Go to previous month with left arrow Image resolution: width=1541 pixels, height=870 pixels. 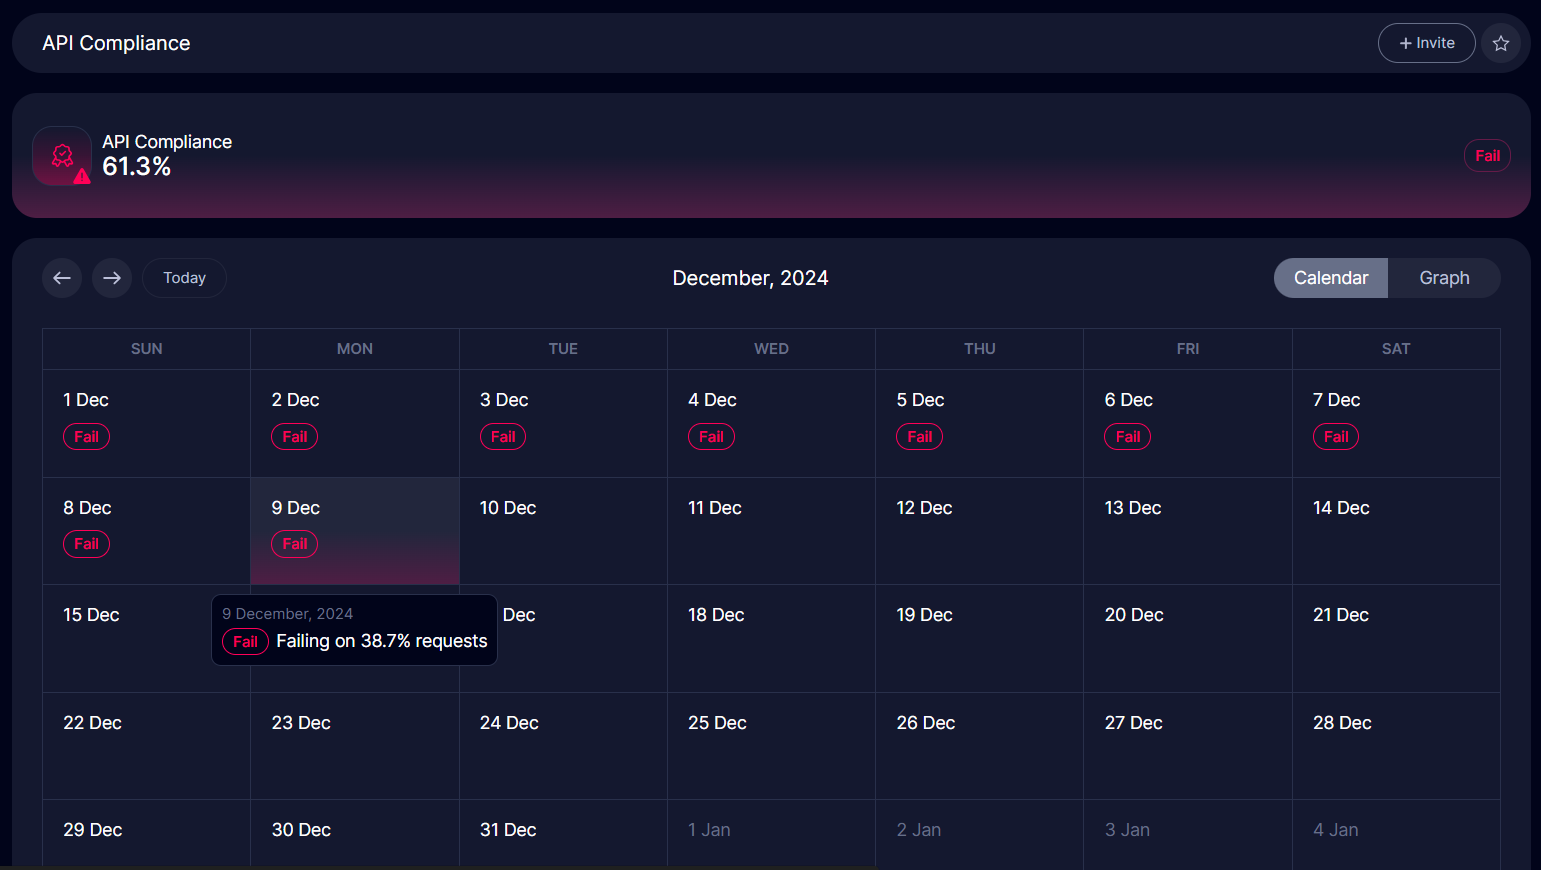click(x=62, y=278)
